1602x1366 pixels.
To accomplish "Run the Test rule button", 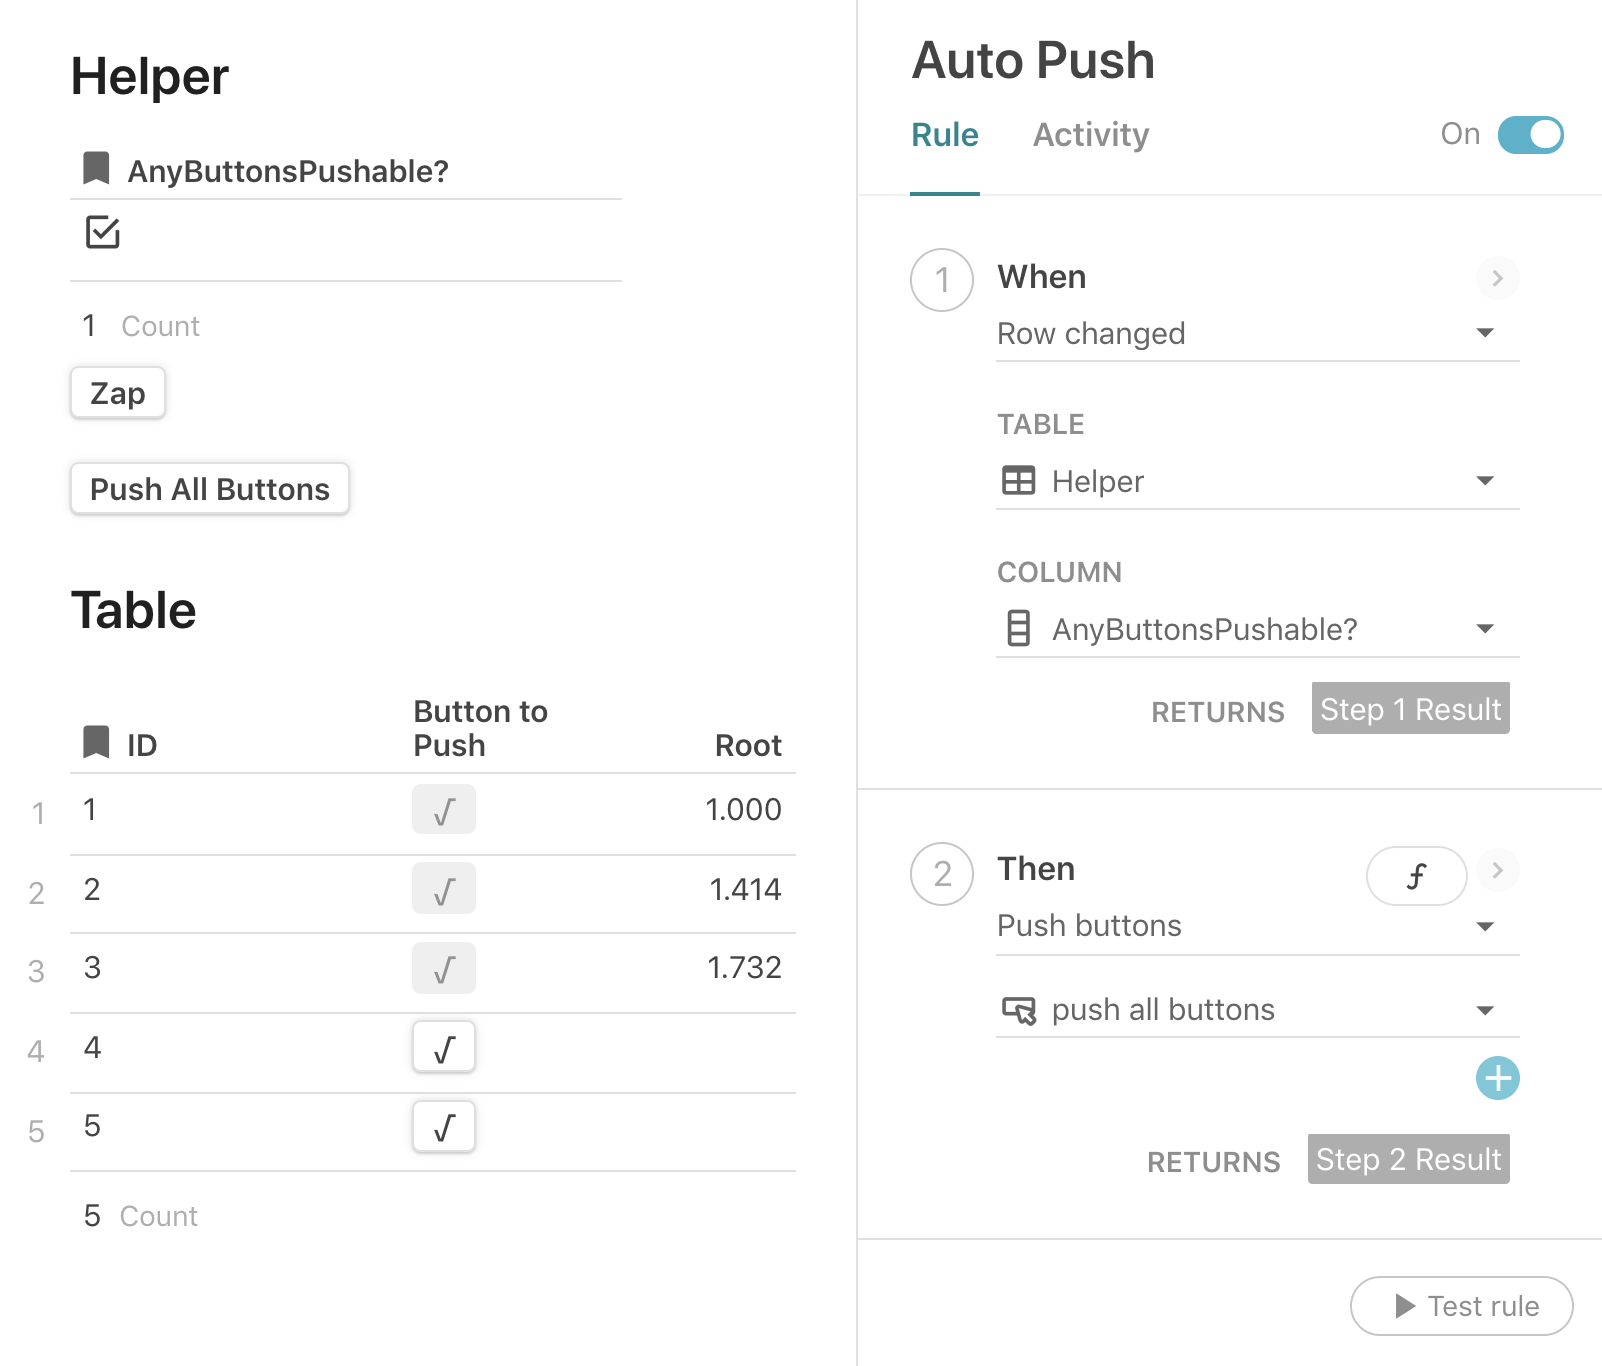I will pos(1461,1306).
